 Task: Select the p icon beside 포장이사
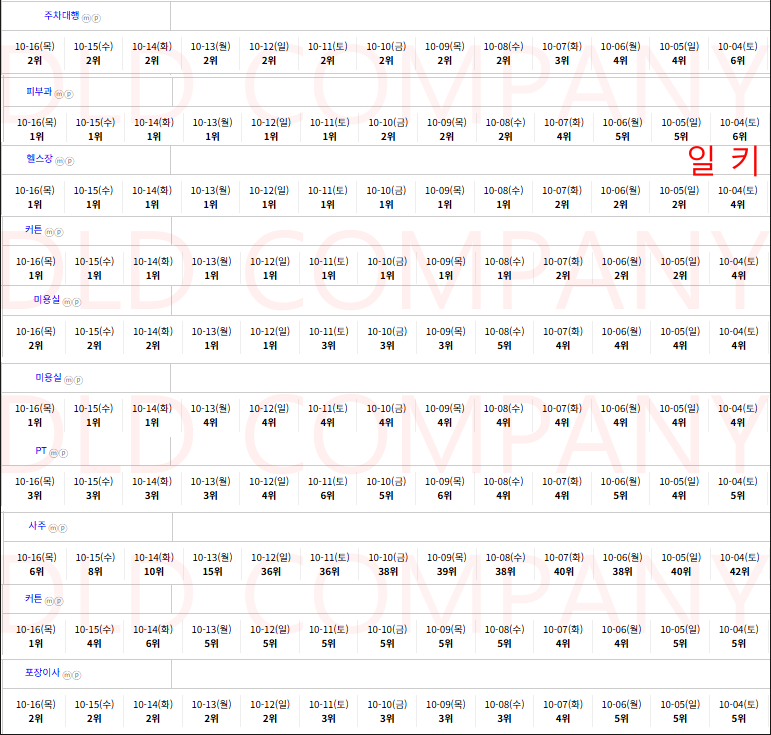[77, 676]
